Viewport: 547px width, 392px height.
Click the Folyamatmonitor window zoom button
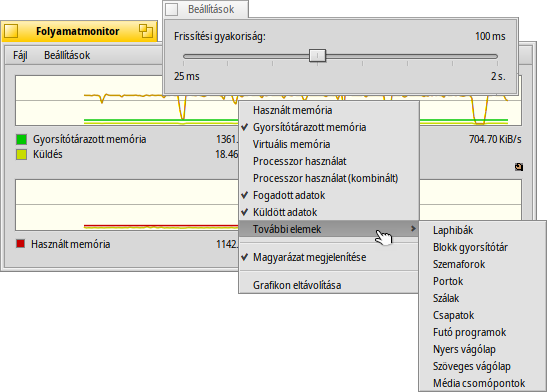point(145,31)
